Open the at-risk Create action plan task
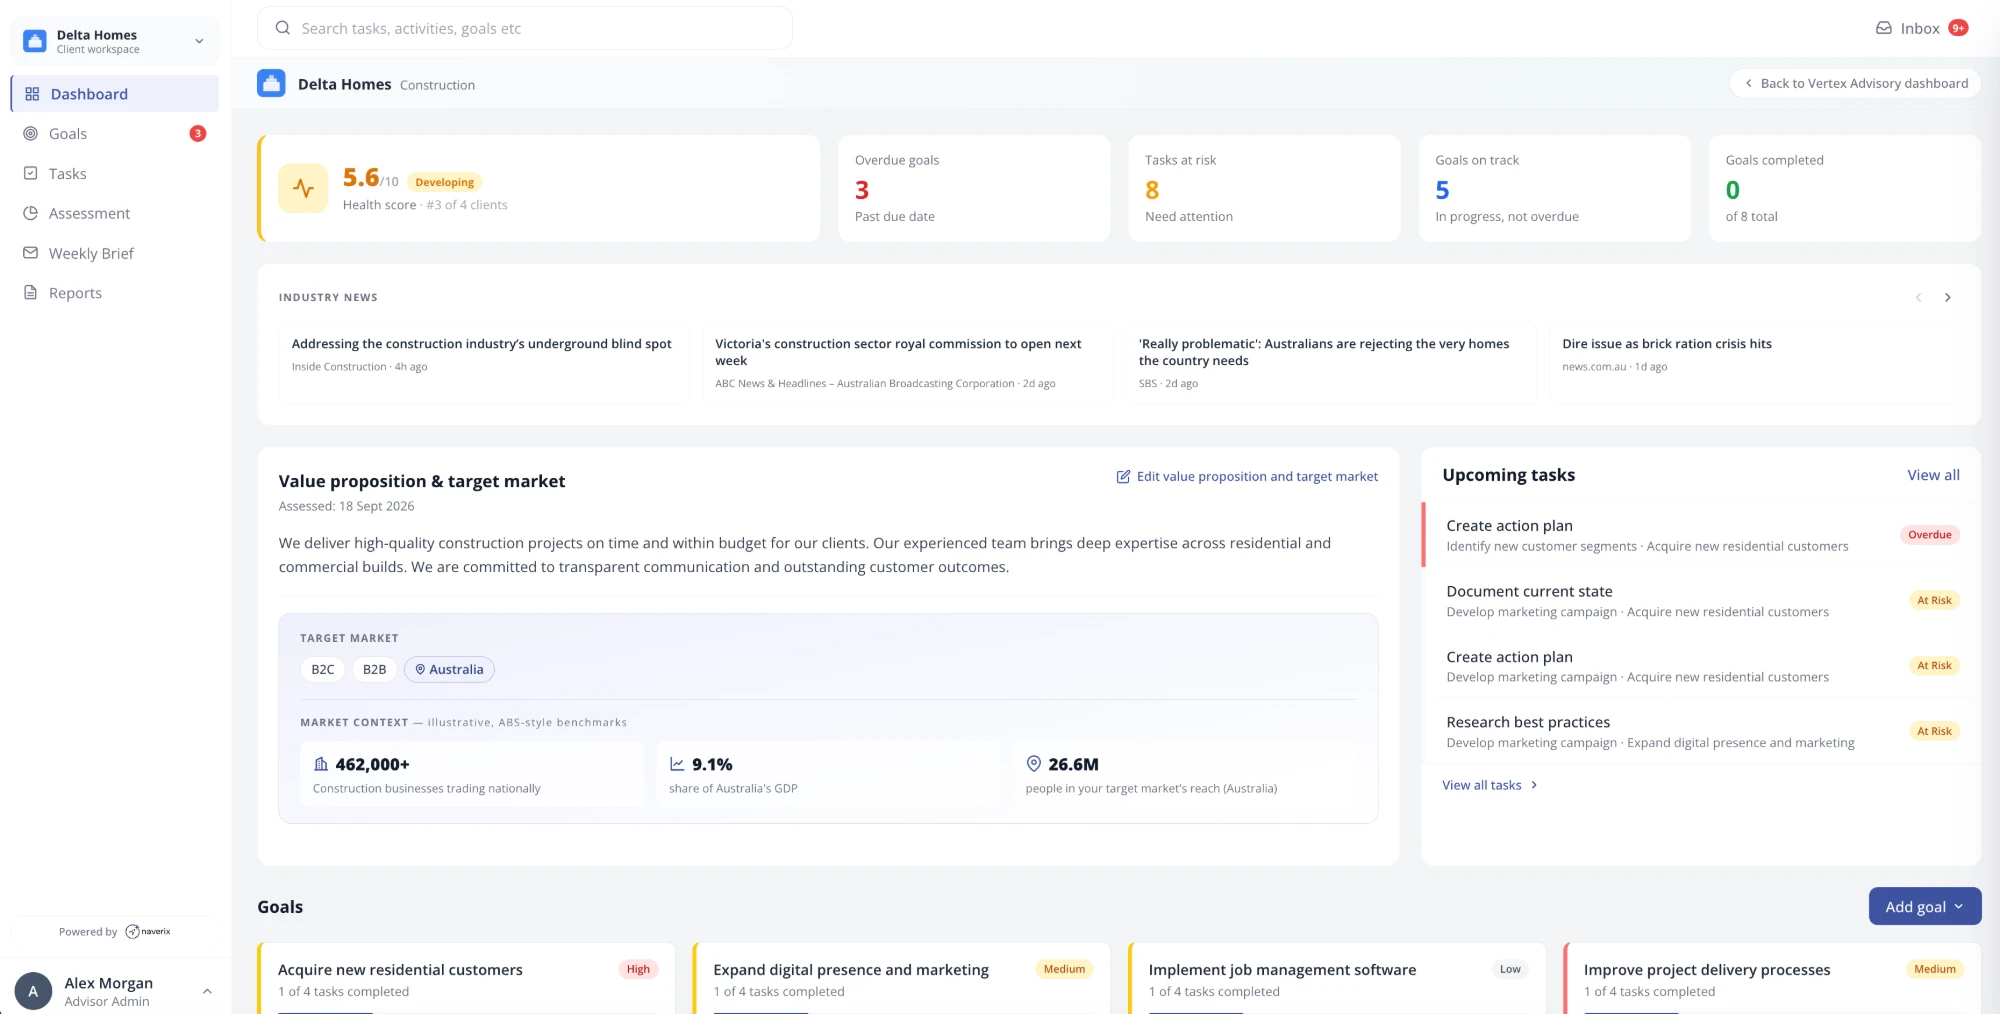This screenshot has width=2000, height=1014. click(x=1701, y=666)
